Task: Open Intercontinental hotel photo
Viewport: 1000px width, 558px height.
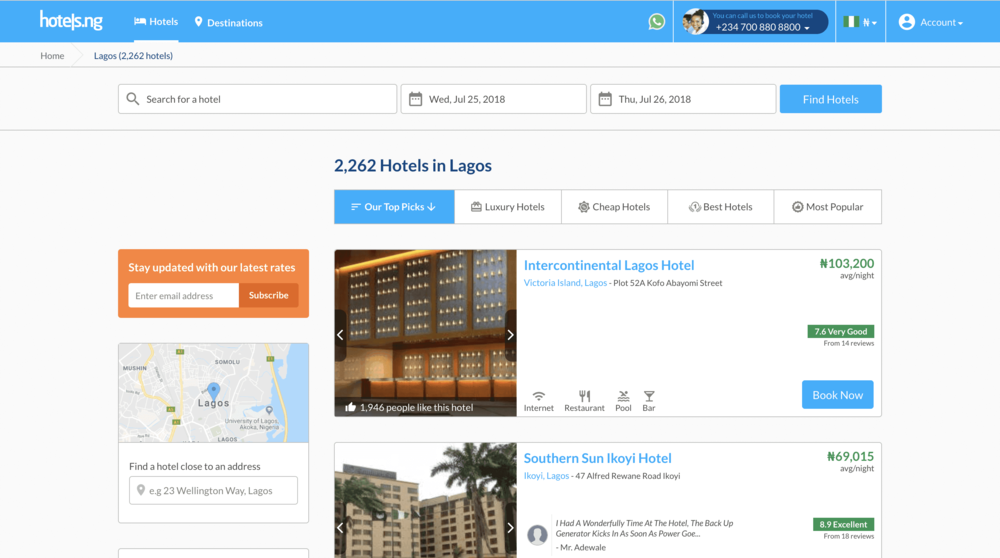Action: click(x=425, y=333)
